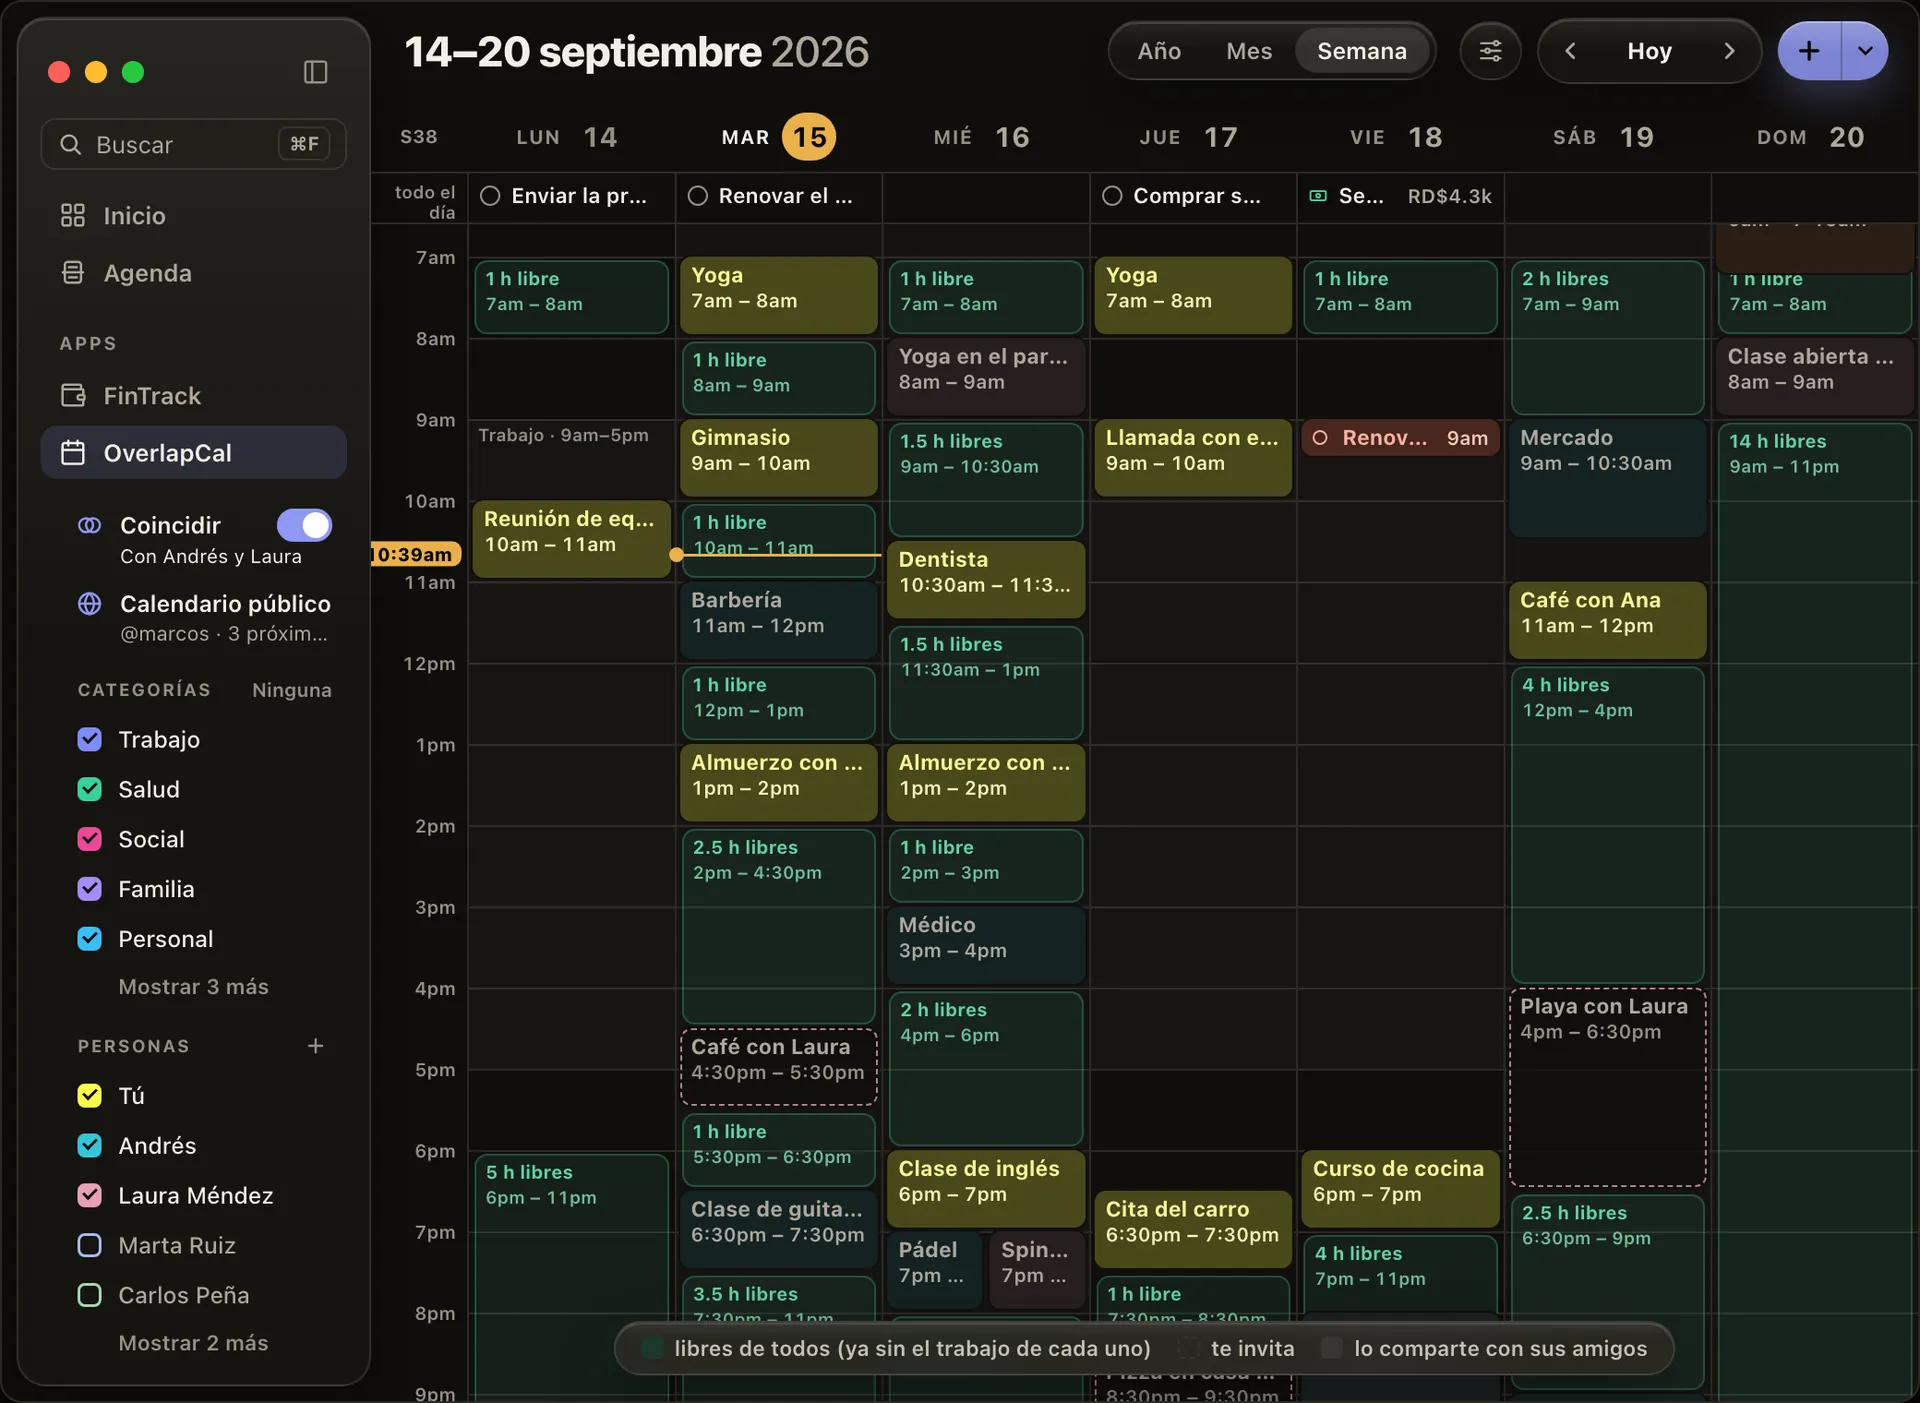The image size is (1920, 1403).
Task: Jump to today with Hoy
Action: [1649, 51]
